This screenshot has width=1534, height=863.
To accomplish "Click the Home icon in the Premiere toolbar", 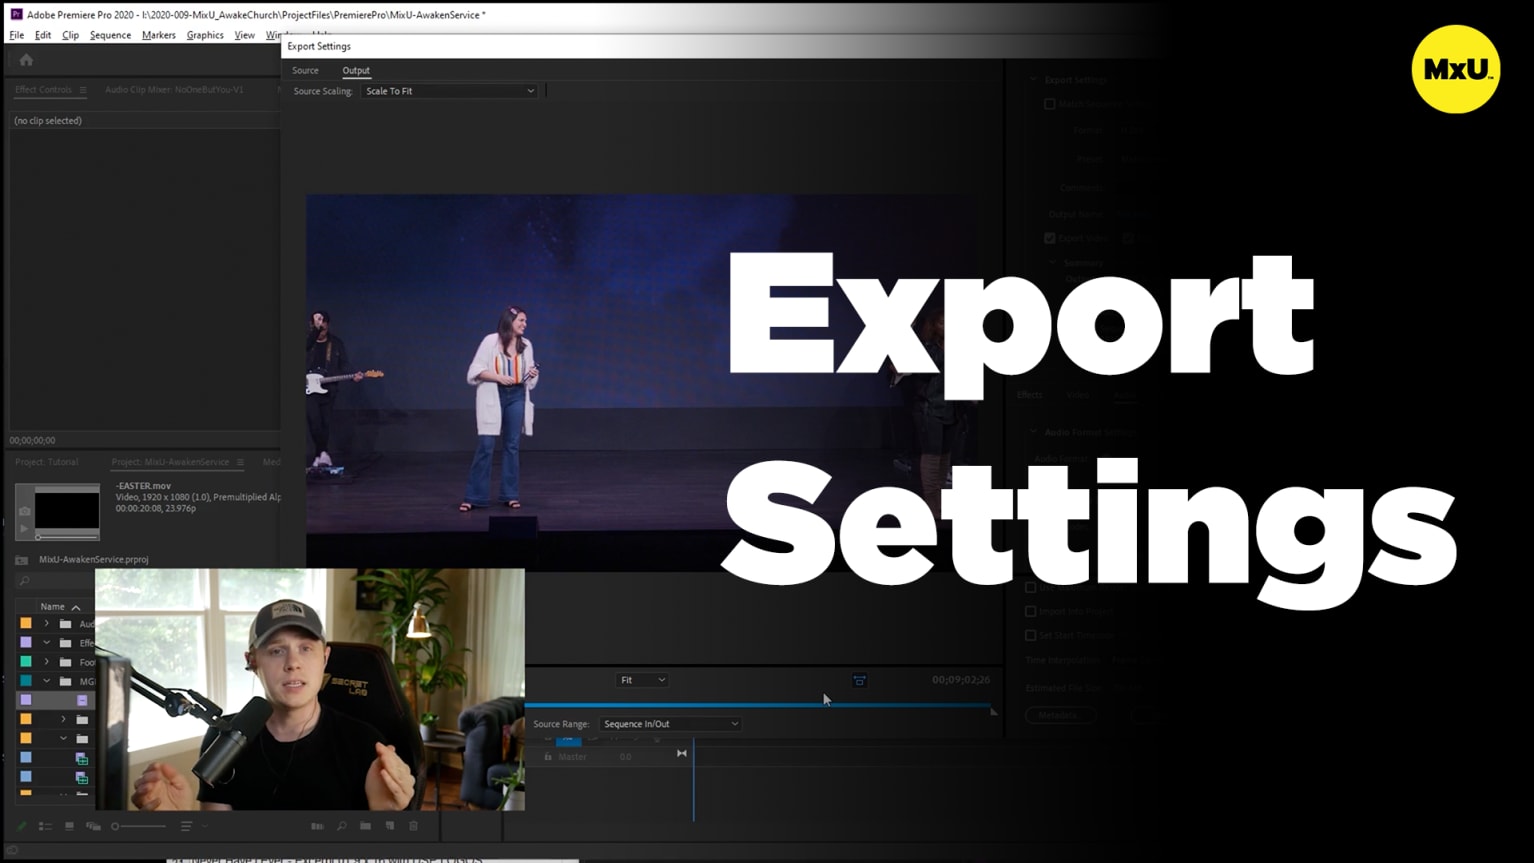I will coord(25,60).
